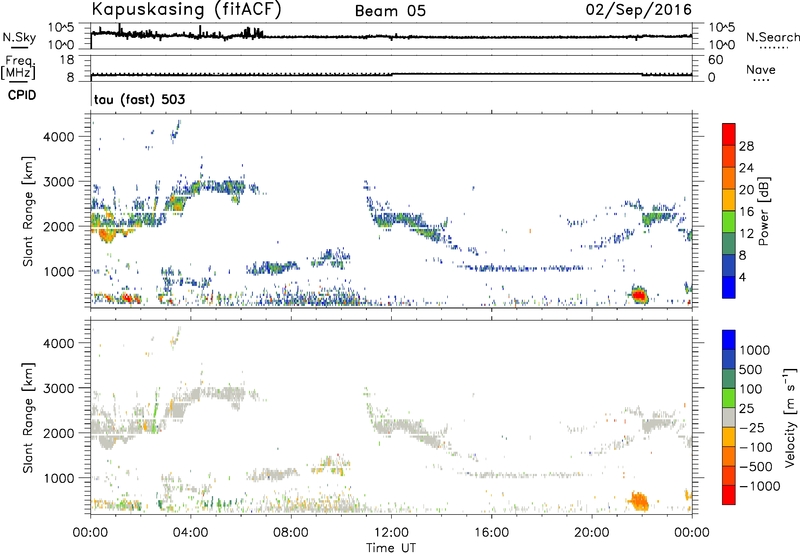Click the '20:00' time tick label

click(x=592, y=533)
